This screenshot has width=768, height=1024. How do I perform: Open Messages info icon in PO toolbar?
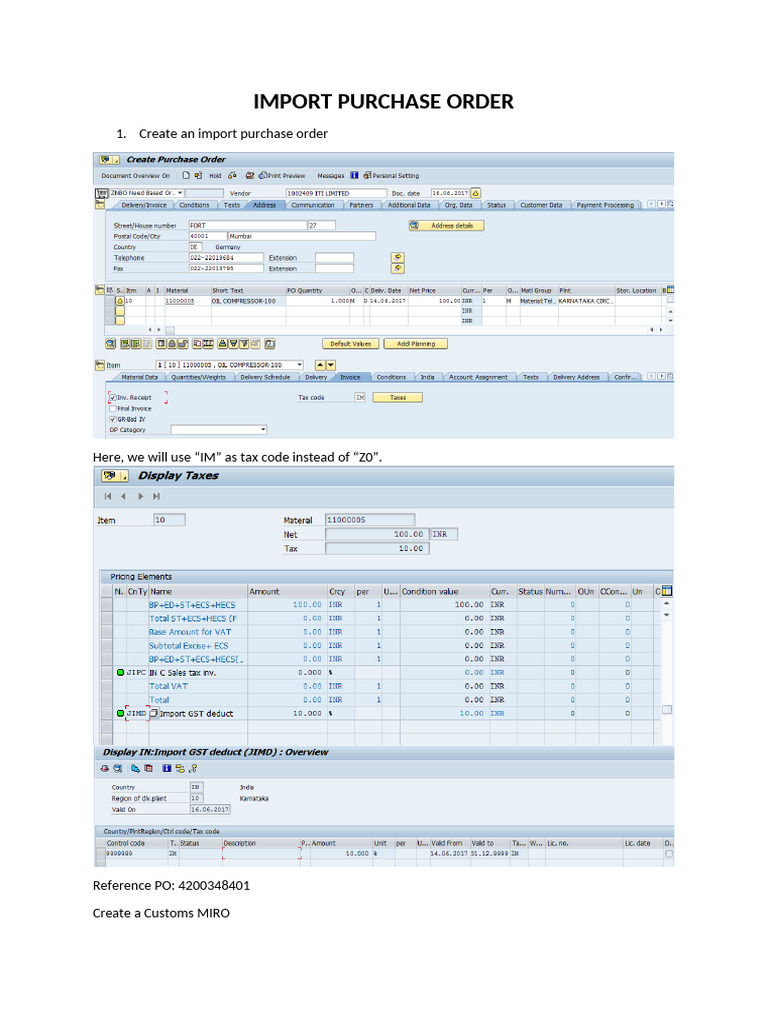354,175
